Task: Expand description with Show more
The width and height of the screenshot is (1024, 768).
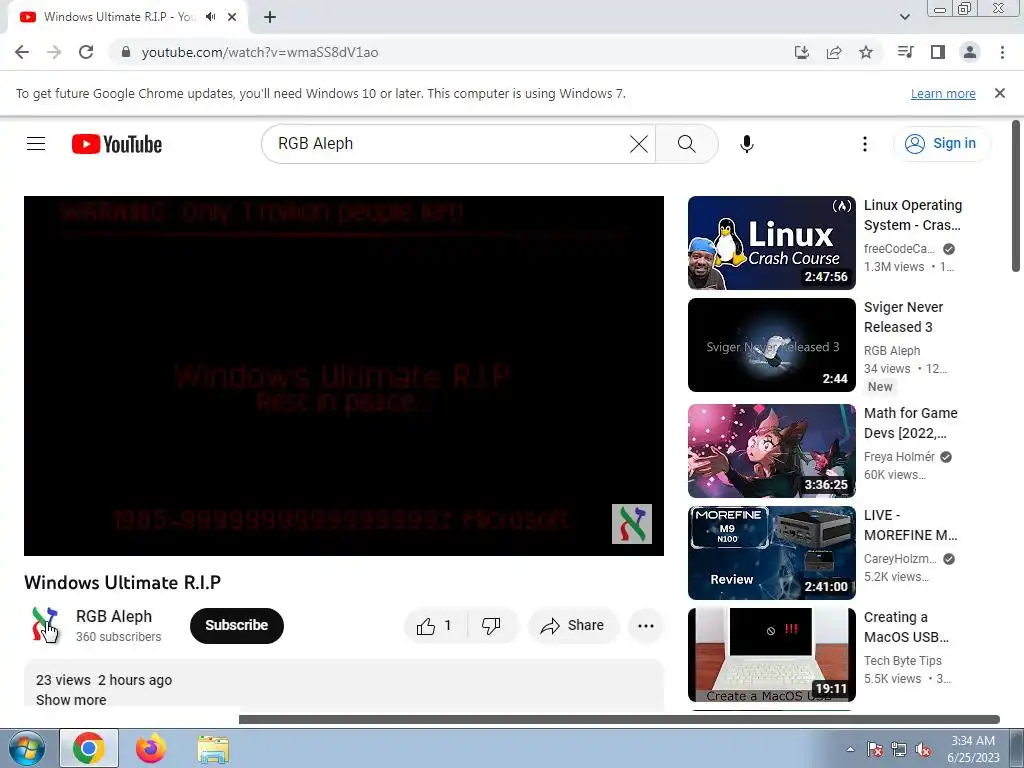Action: 71,699
